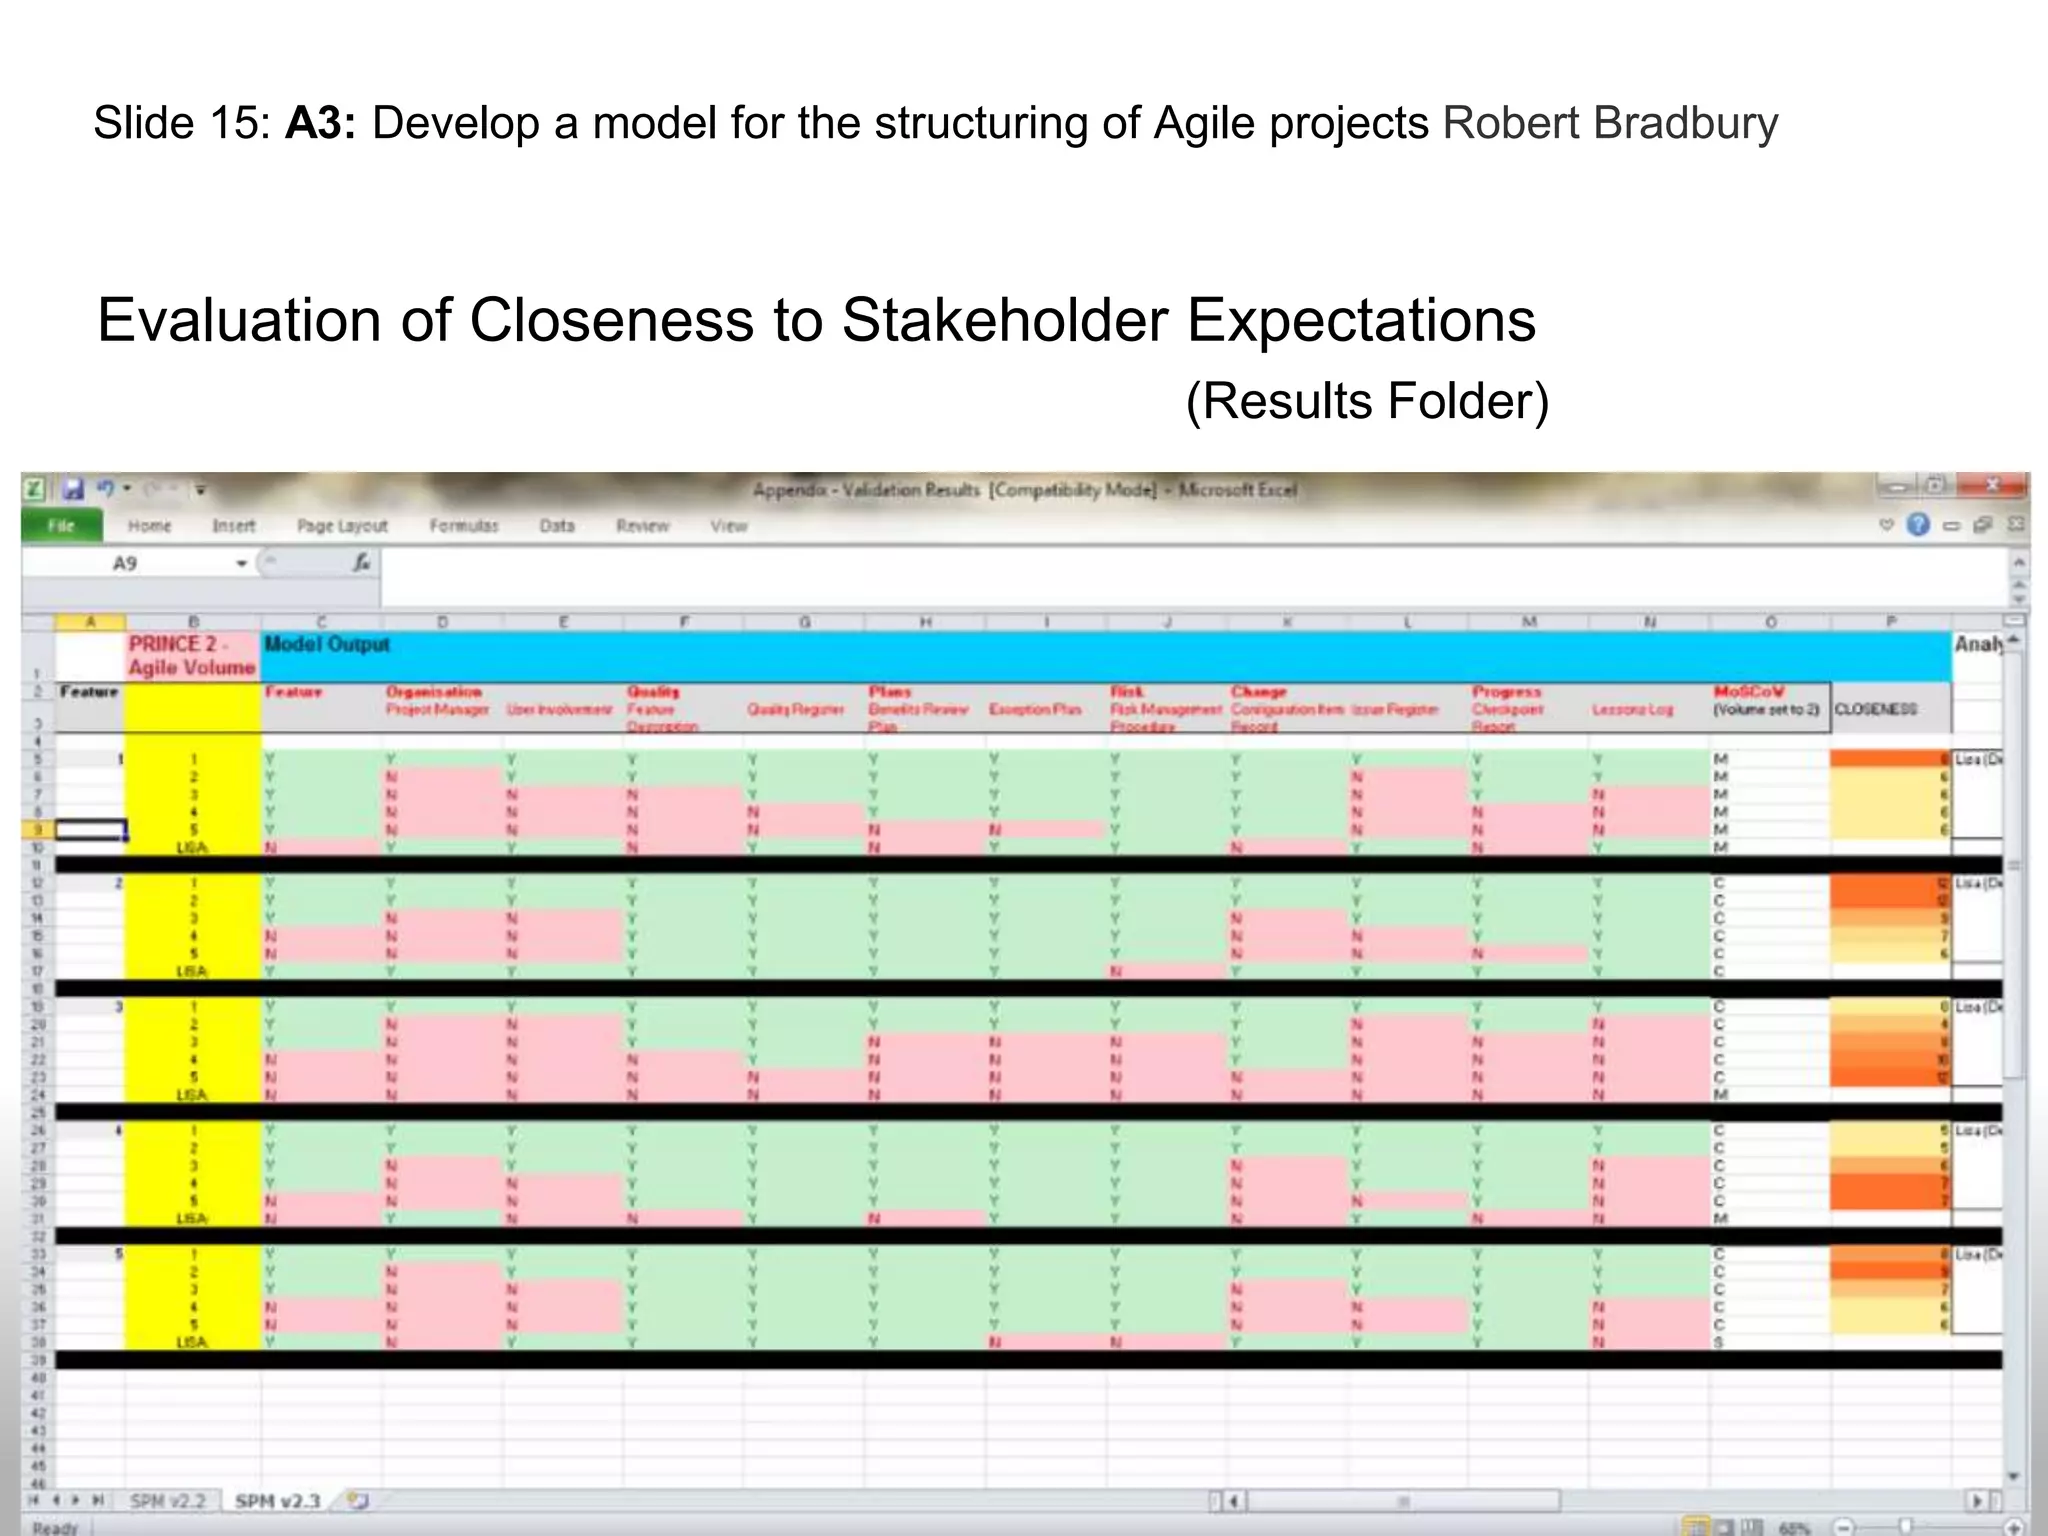Go to last sheet using tab arrow
Viewport: 2048px width, 1536px height.
98,1501
